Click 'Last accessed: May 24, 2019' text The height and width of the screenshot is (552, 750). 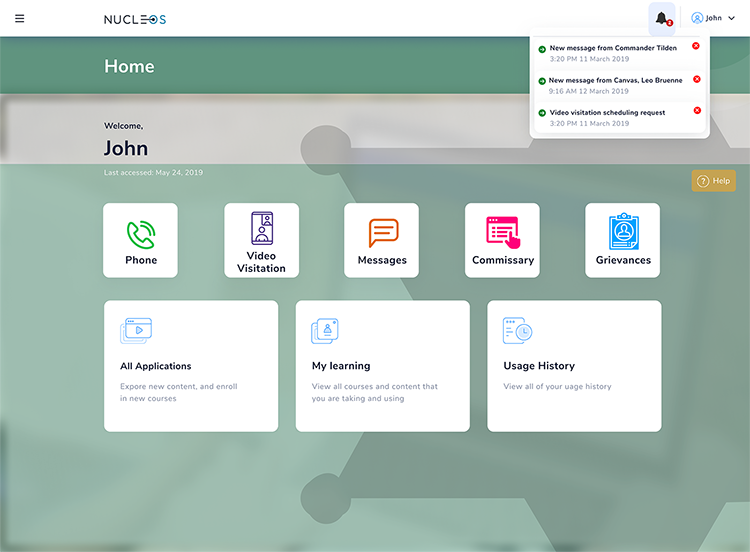click(x=154, y=173)
